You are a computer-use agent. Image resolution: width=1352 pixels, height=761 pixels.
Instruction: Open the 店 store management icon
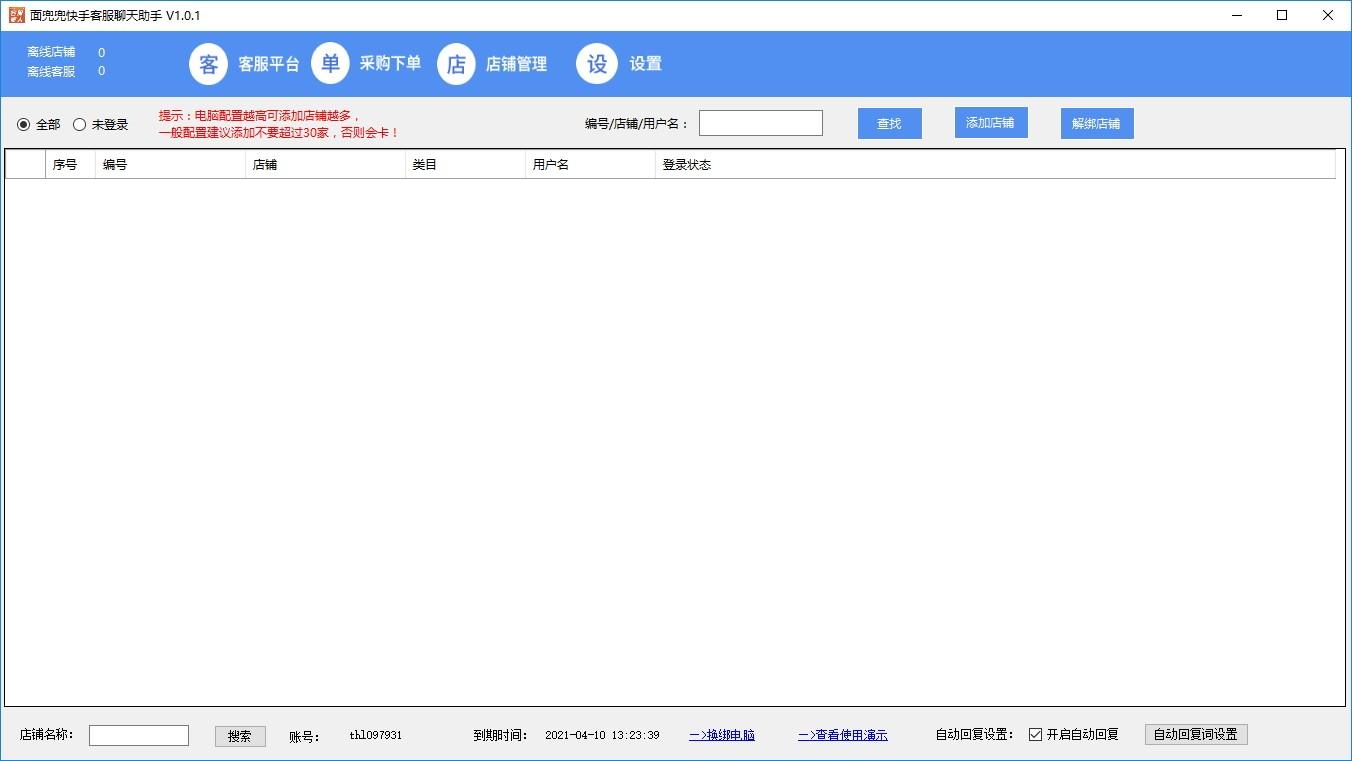(x=456, y=64)
